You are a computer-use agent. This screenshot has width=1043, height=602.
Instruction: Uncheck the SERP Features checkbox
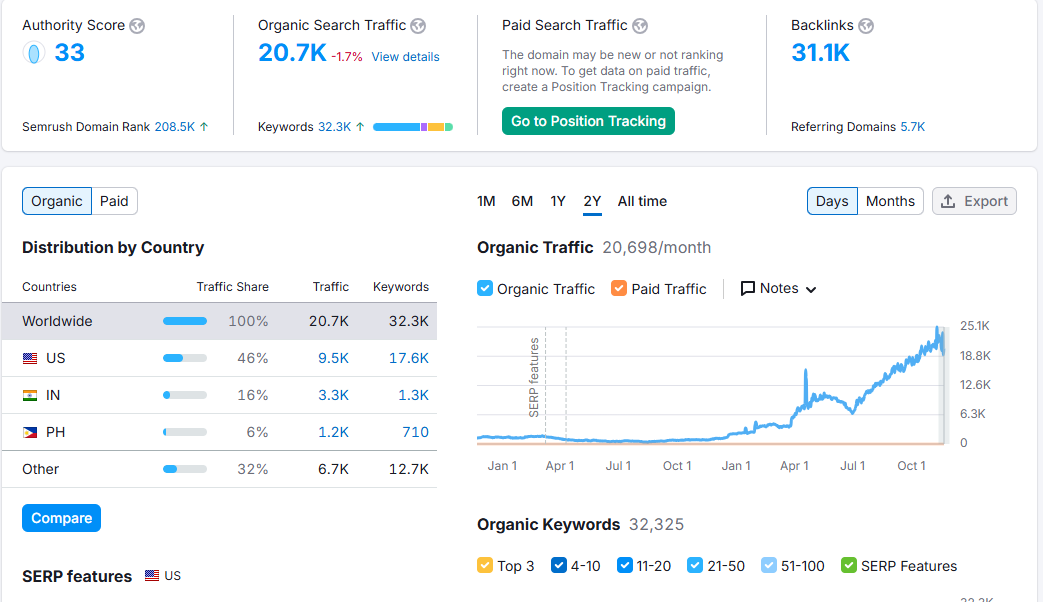point(849,565)
